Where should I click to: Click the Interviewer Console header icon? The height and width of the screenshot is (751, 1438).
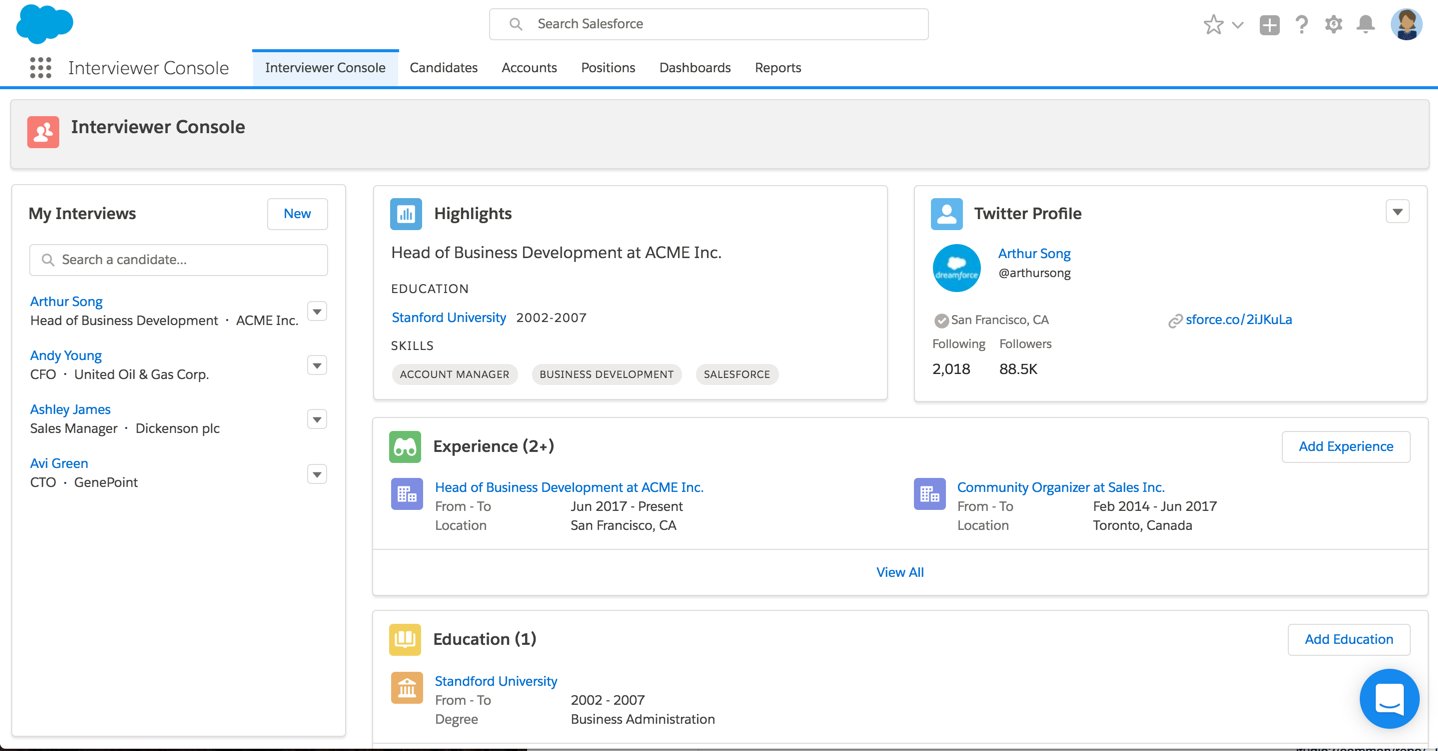[43, 132]
